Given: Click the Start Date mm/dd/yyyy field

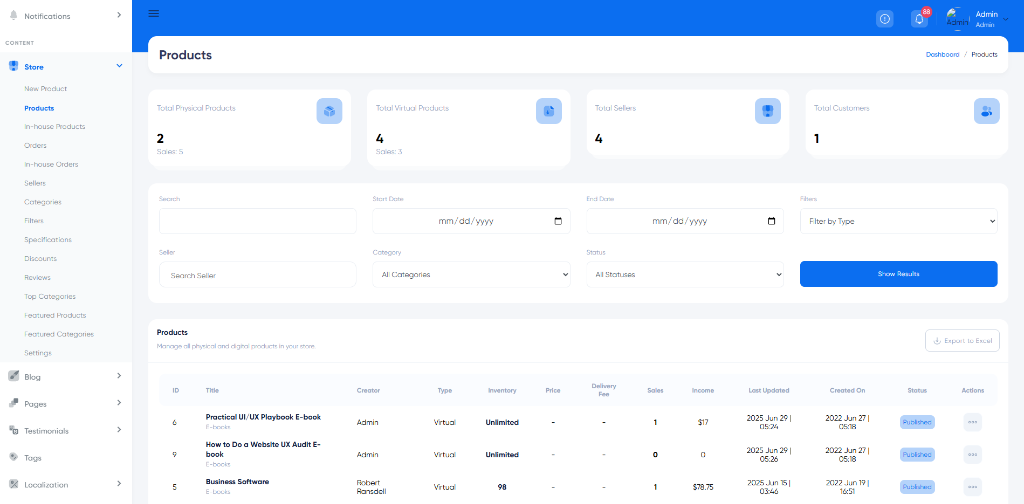Looking at the screenshot, I should point(472,221).
